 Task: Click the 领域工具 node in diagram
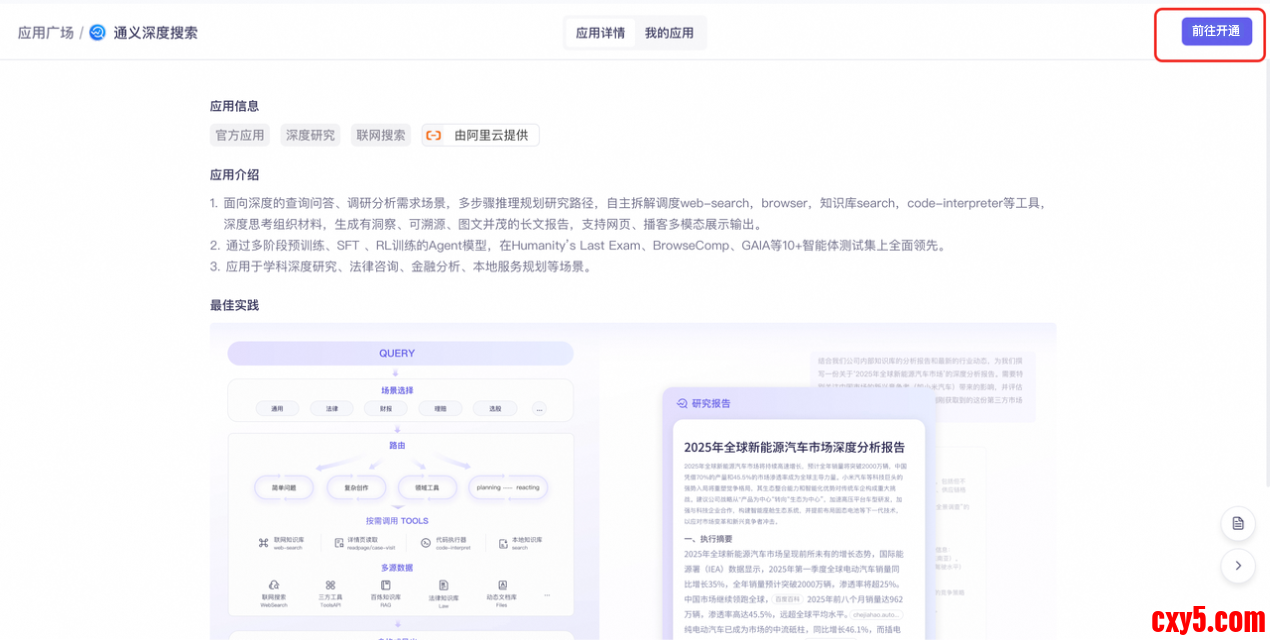point(427,487)
